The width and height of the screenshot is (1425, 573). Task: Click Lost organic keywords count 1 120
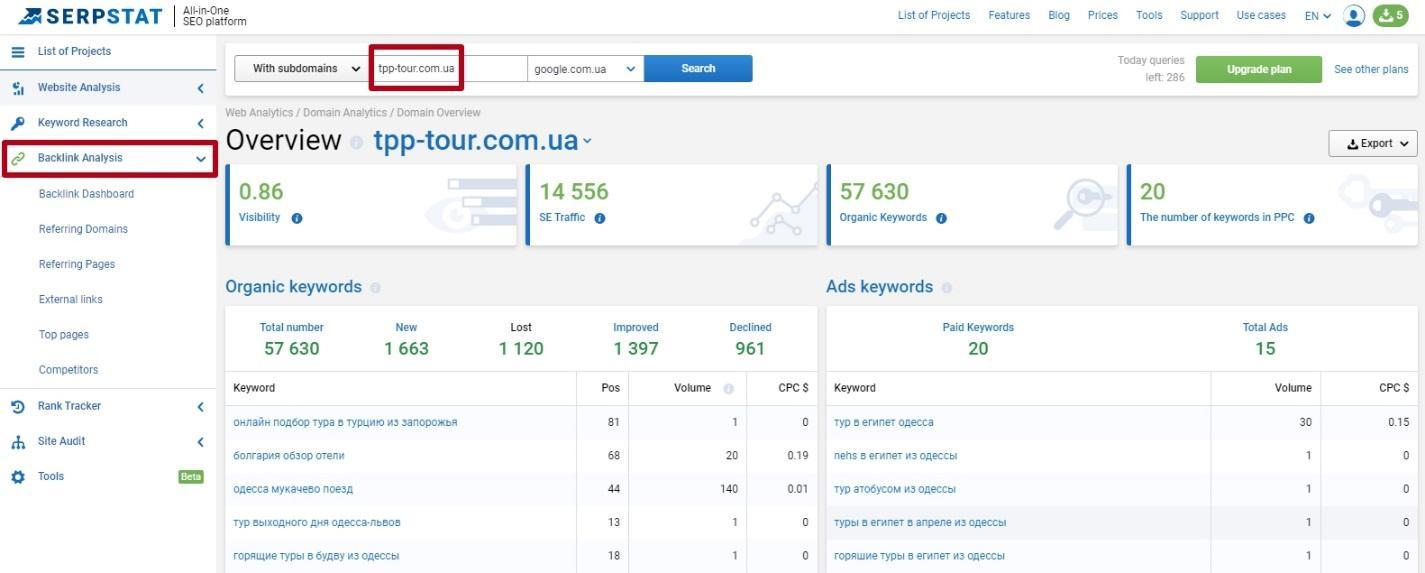tap(521, 349)
